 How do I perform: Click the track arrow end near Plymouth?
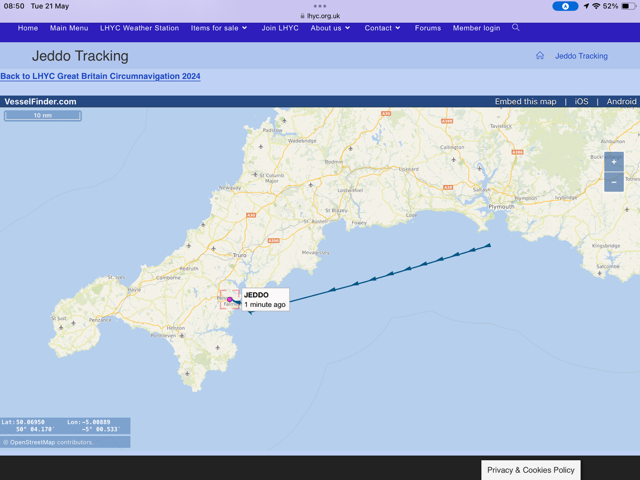click(x=488, y=245)
